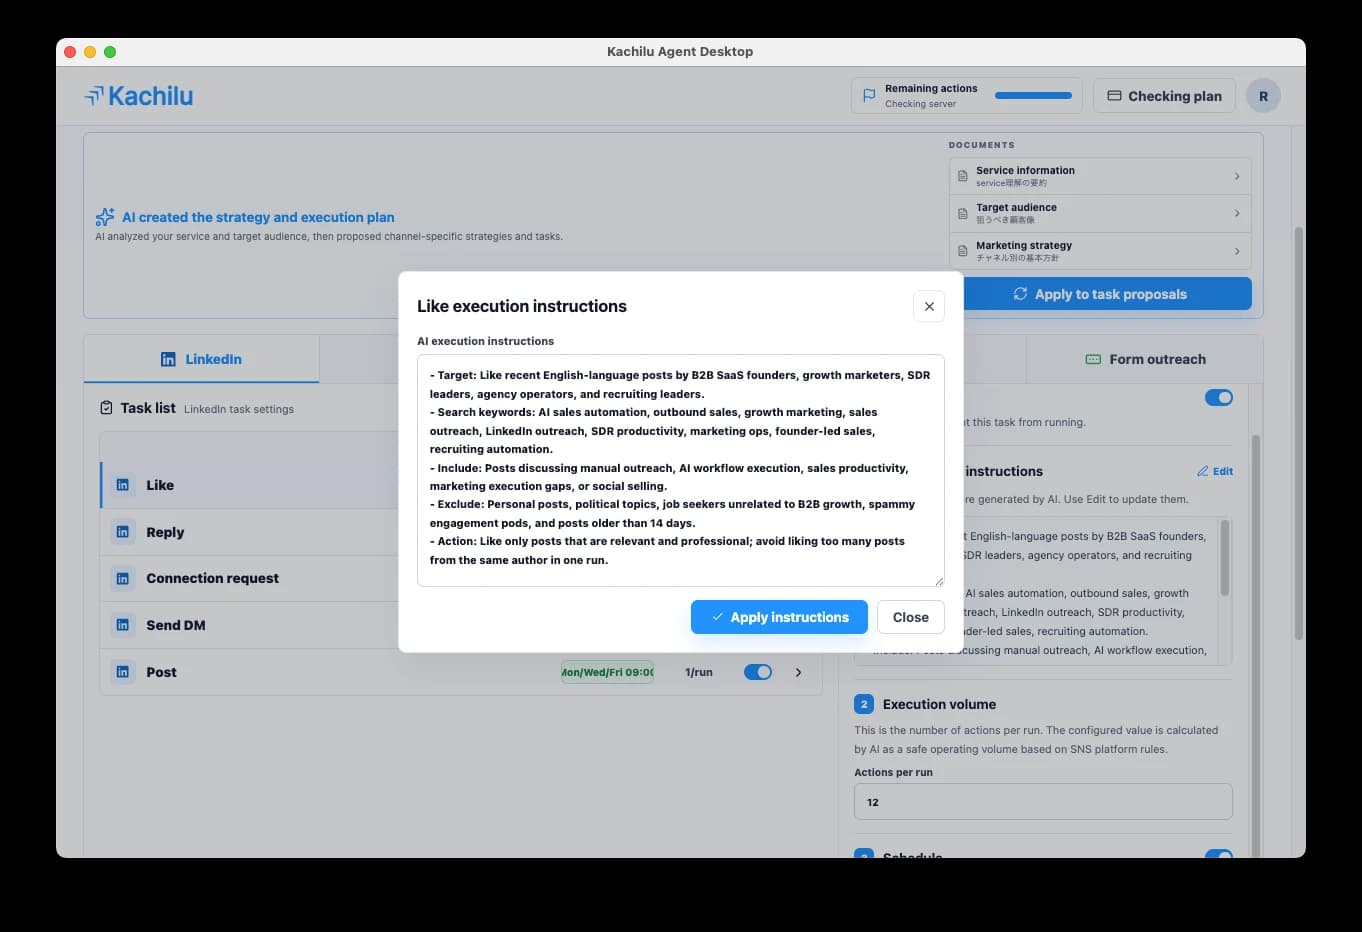
Task: Click the DOCUMENTS section heading
Action: pos(981,145)
